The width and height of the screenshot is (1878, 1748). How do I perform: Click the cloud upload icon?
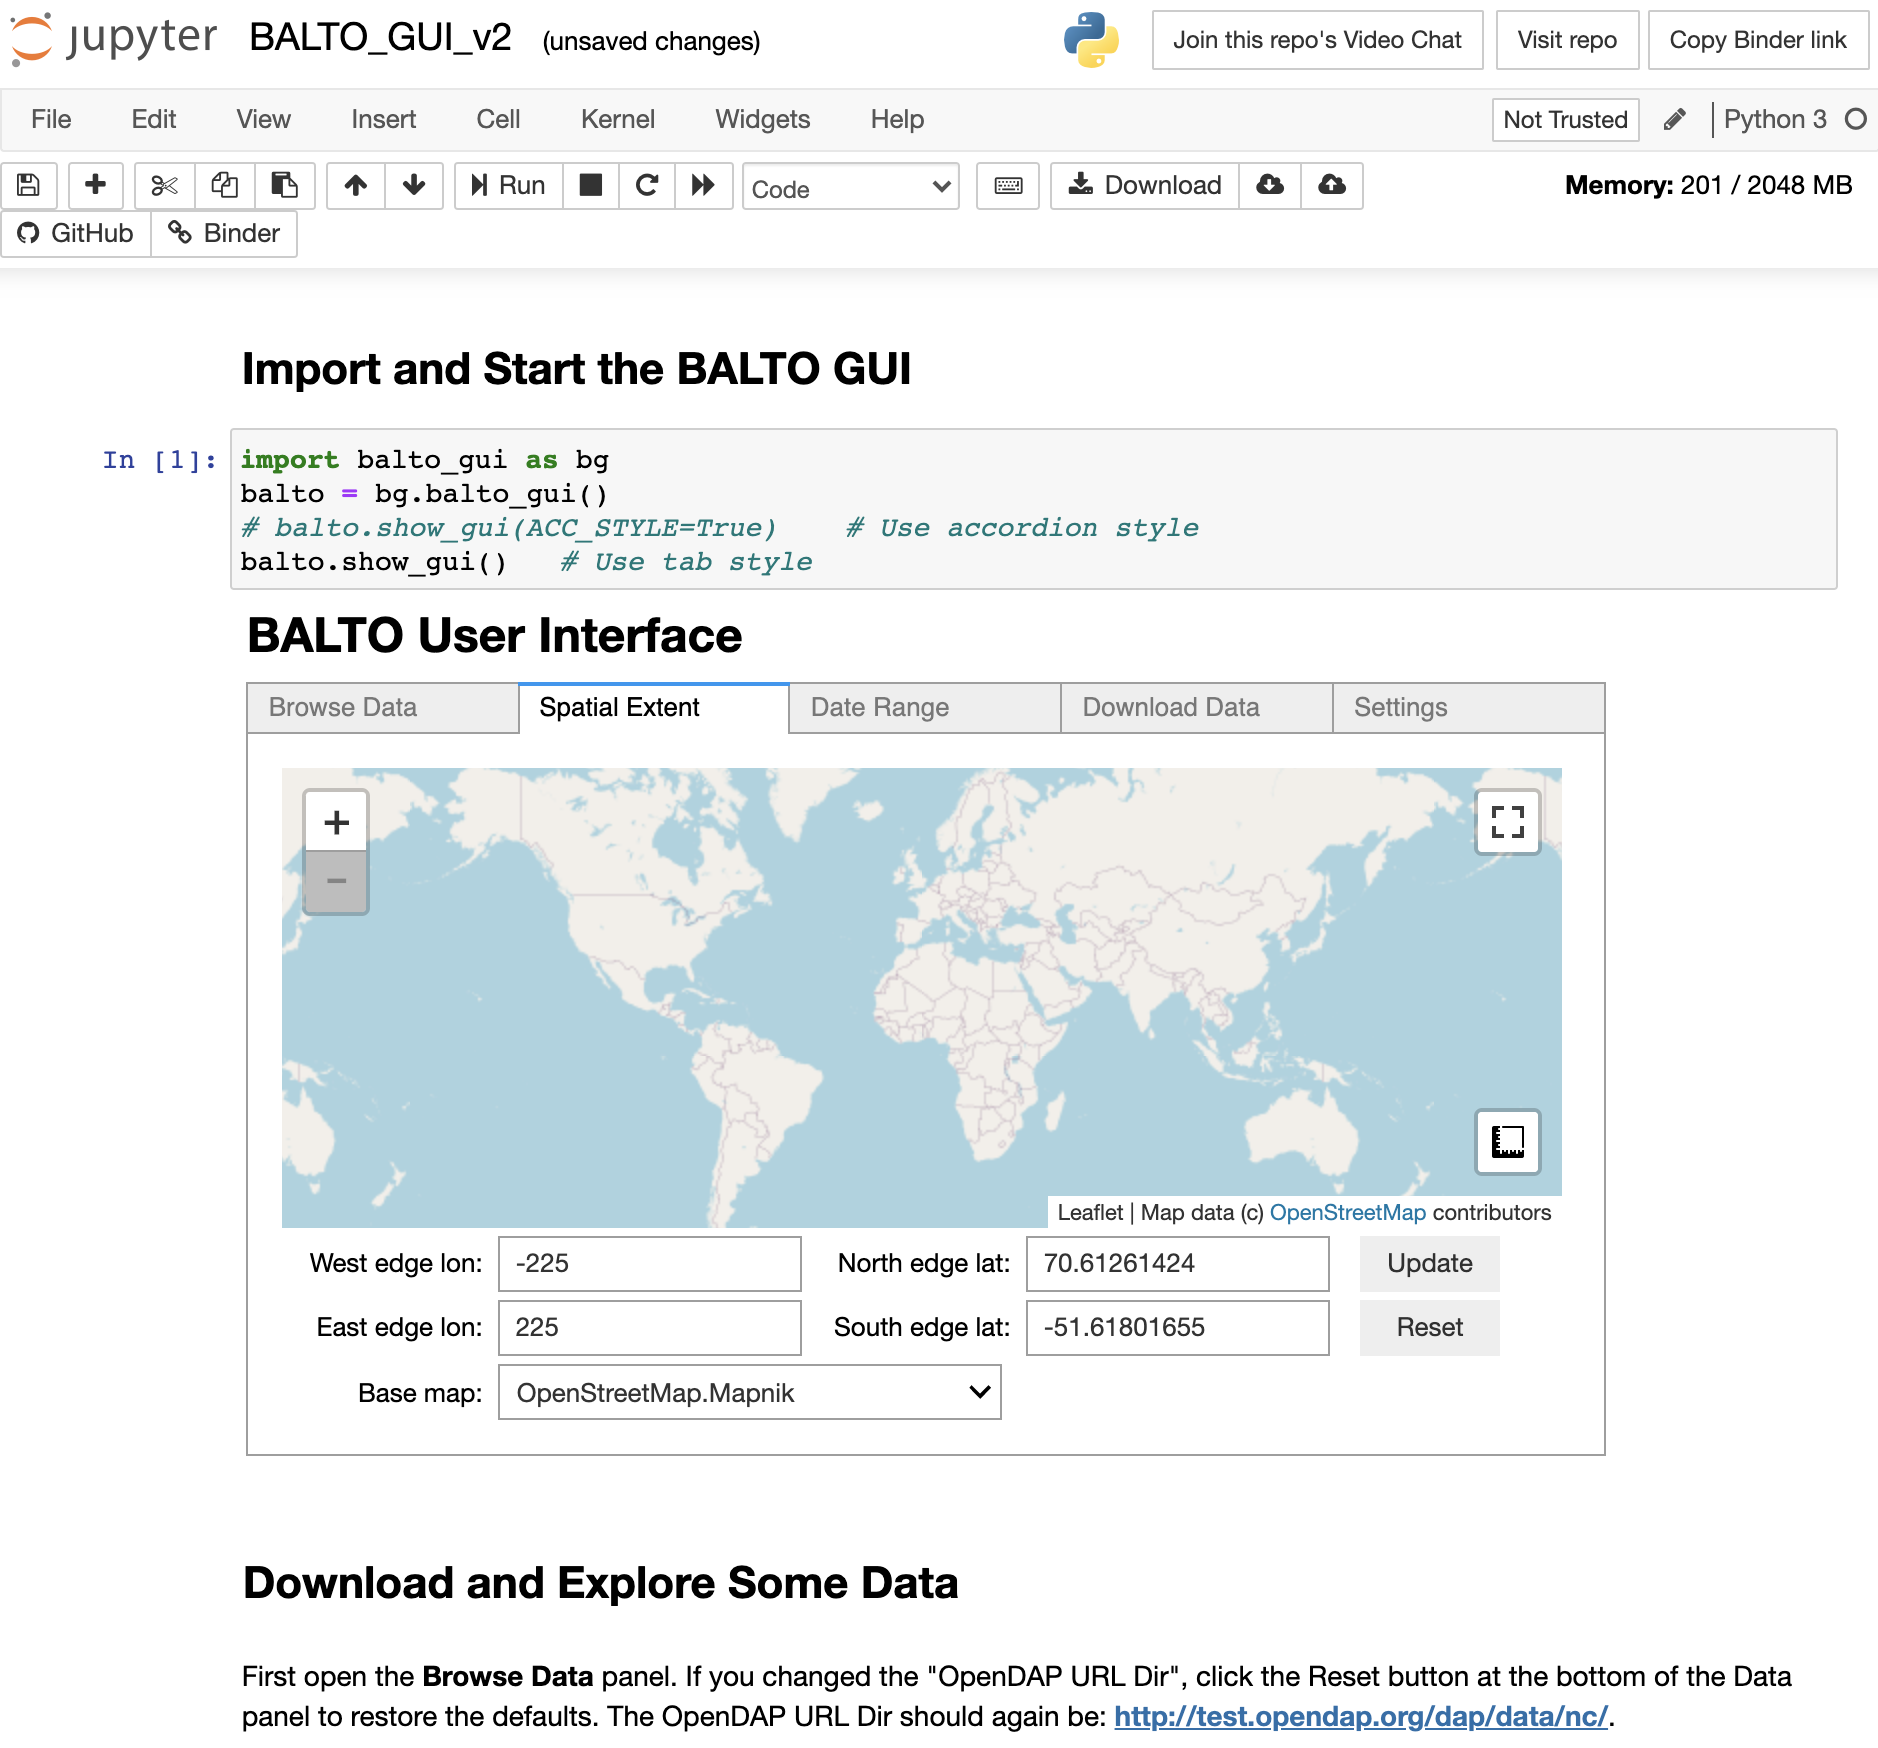[1332, 186]
